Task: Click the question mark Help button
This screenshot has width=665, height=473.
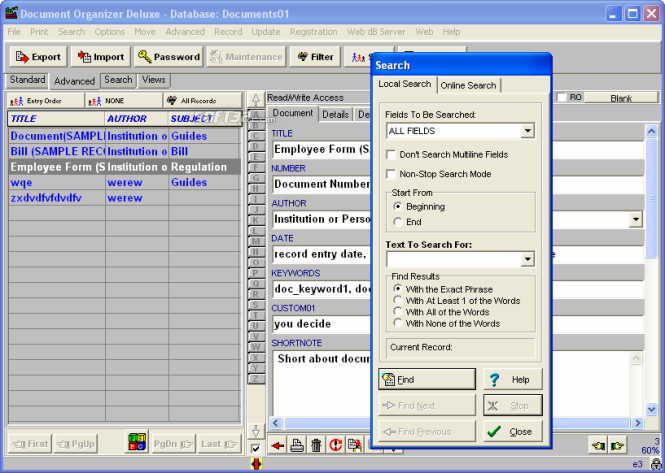Action: tap(513, 379)
